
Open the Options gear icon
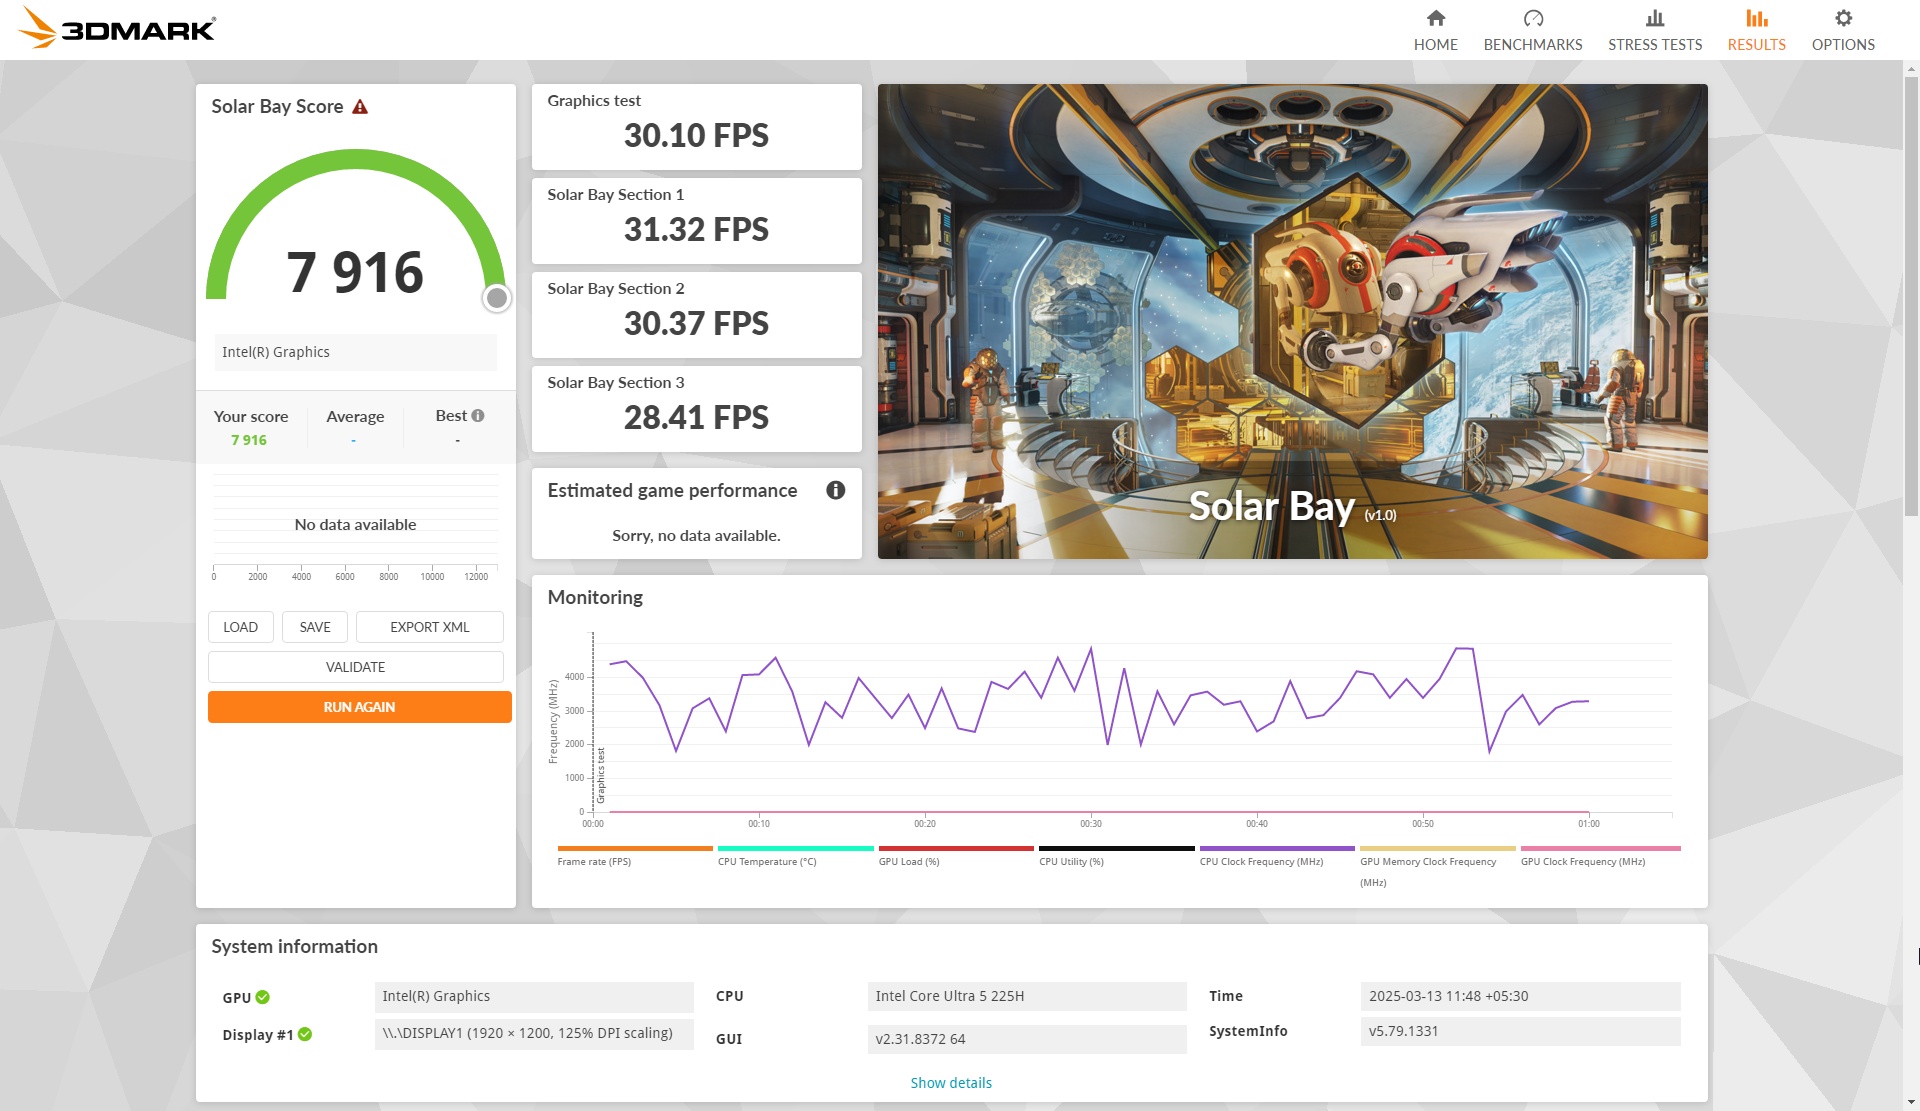pyautogui.click(x=1843, y=18)
